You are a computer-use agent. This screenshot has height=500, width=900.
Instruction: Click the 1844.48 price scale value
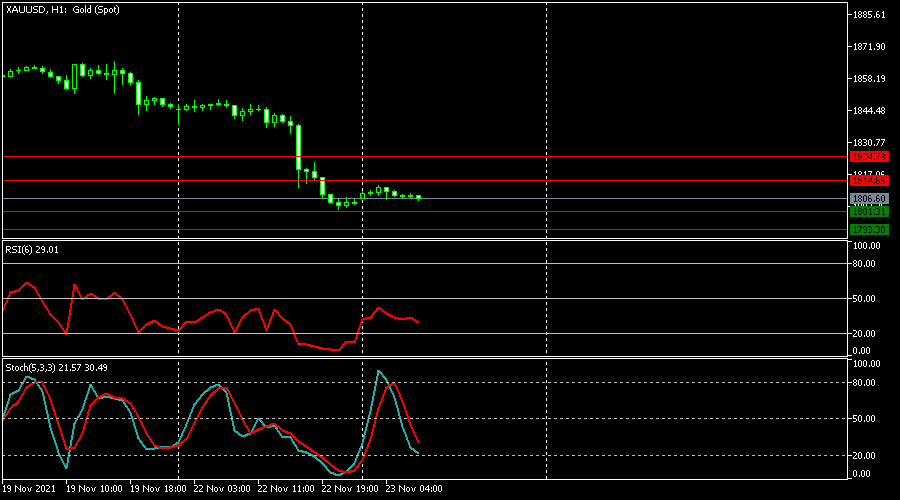[x=869, y=111]
